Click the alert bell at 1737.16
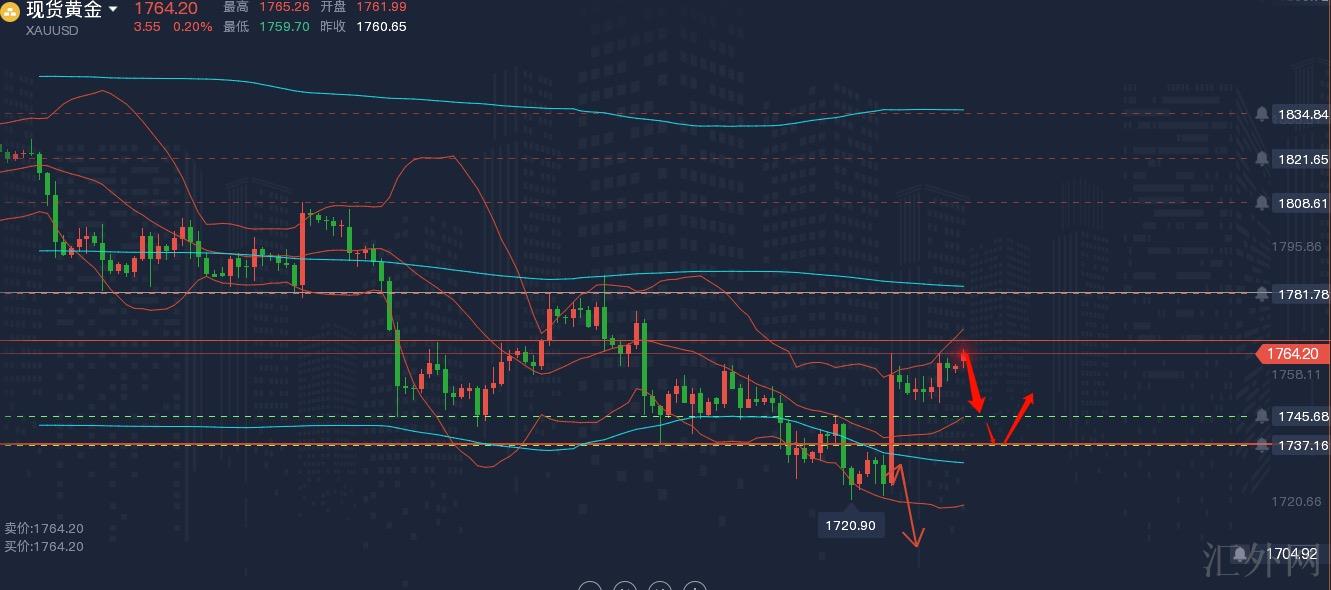Viewport: 1331px width, 590px height. (1263, 445)
